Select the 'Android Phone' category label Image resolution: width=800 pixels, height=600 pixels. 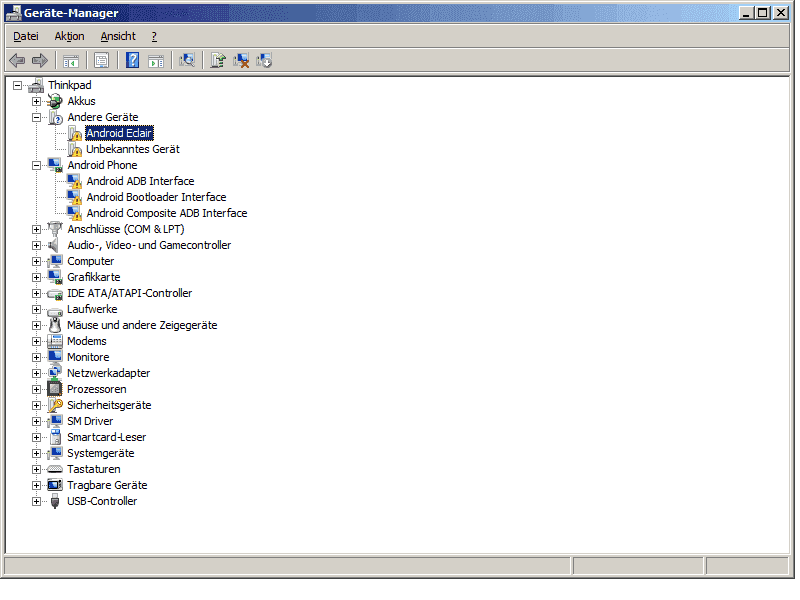[x=103, y=165]
